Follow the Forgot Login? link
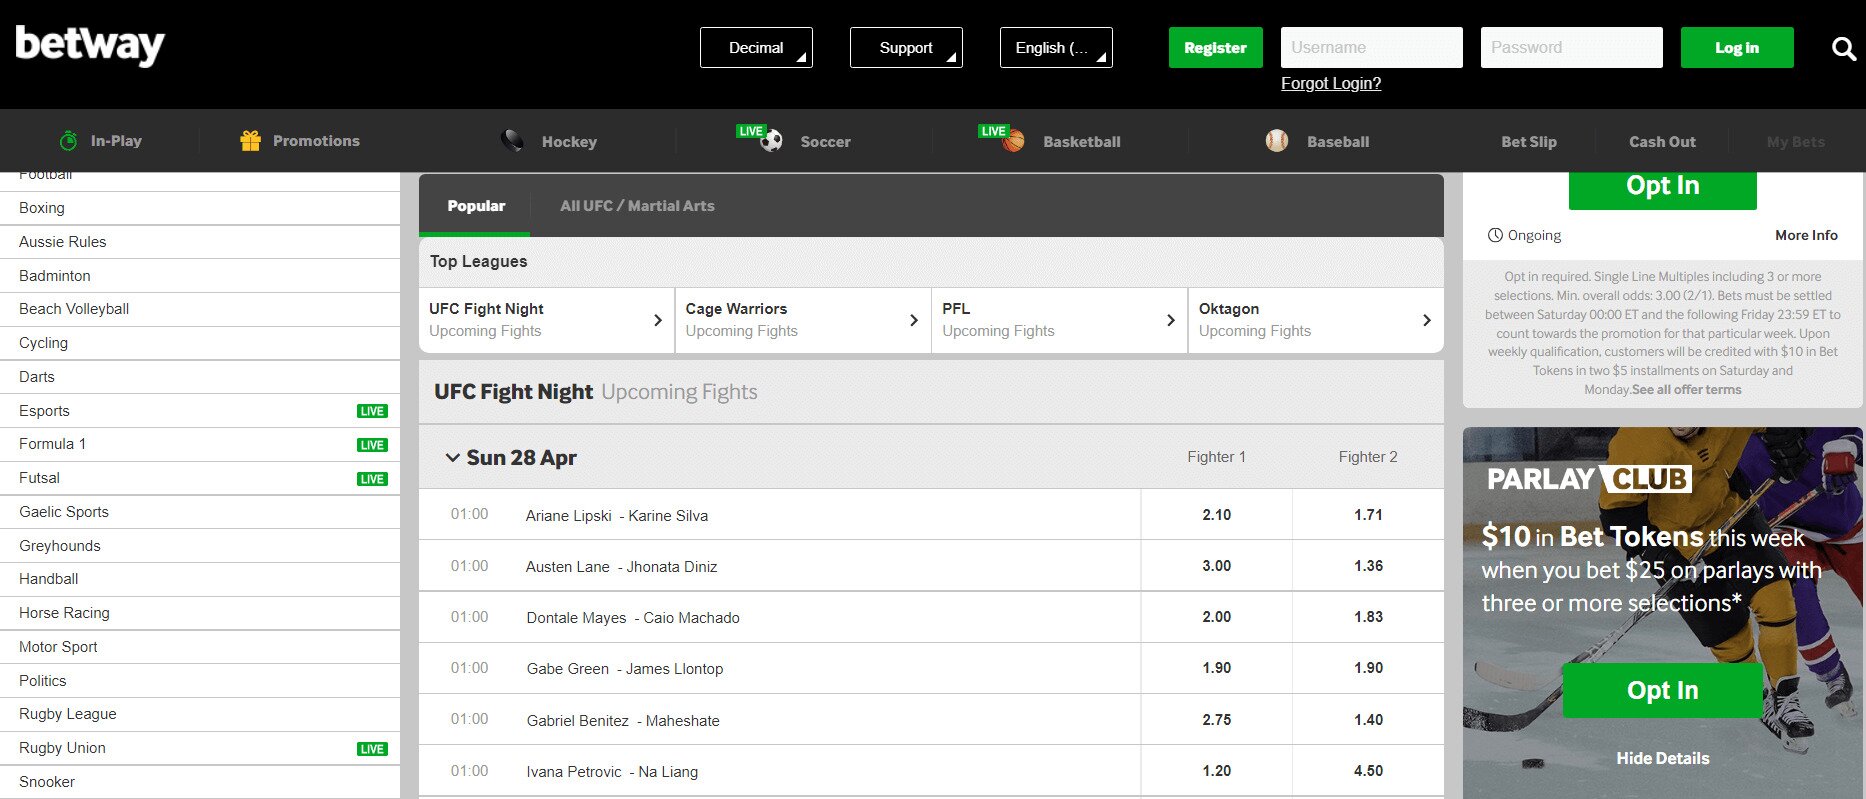The height and width of the screenshot is (799, 1866). click(x=1331, y=83)
